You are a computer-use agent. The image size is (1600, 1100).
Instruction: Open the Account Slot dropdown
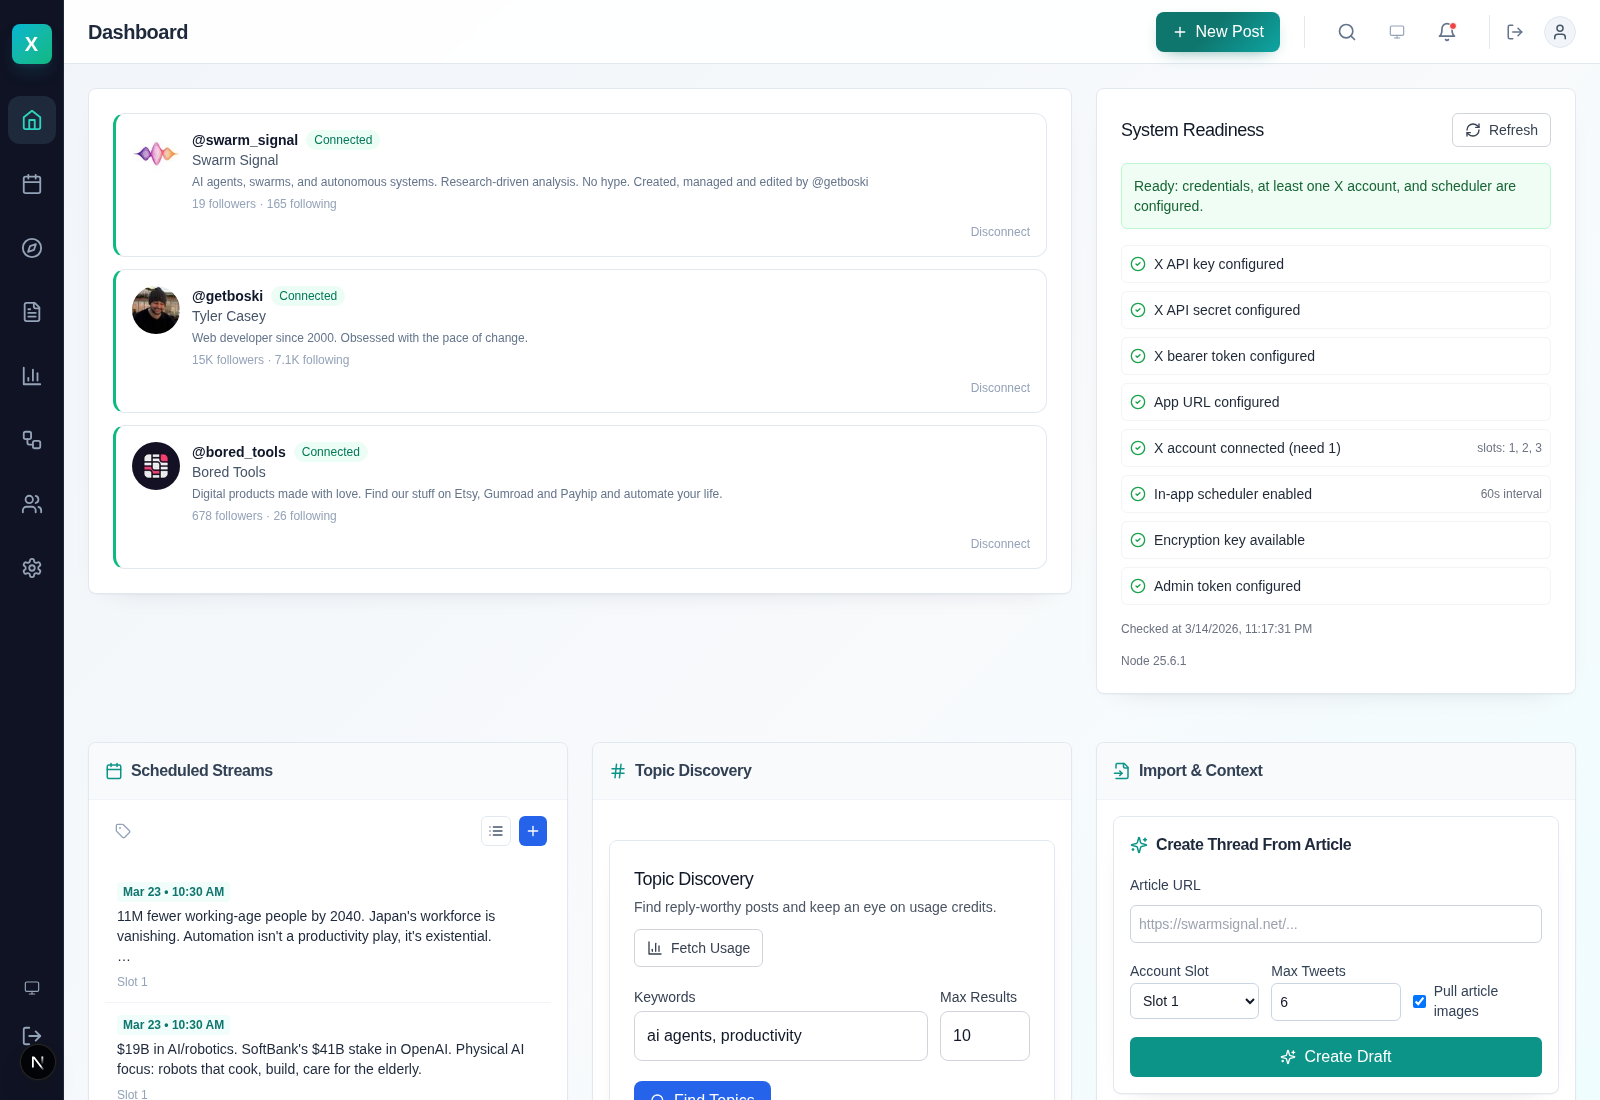pyautogui.click(x=1194, y=1001)
